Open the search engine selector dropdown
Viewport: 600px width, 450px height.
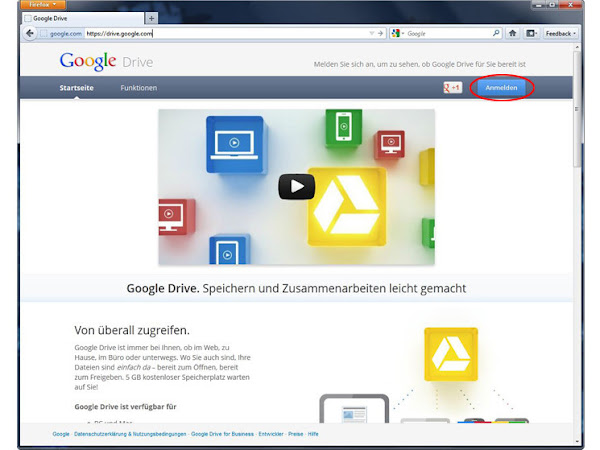(x=398, y=34)
